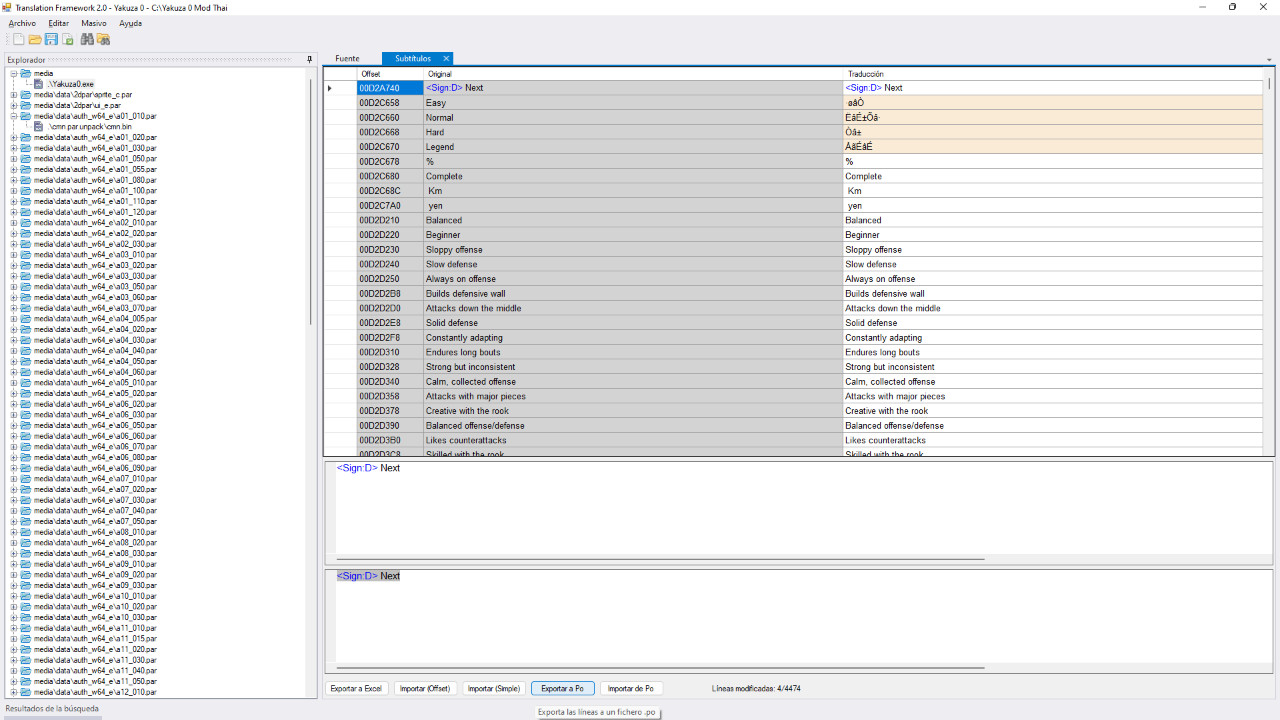Click original cell "Likes counterattacks"
This screenshot has width=1280, height=720.
click(x=633, y=440)
